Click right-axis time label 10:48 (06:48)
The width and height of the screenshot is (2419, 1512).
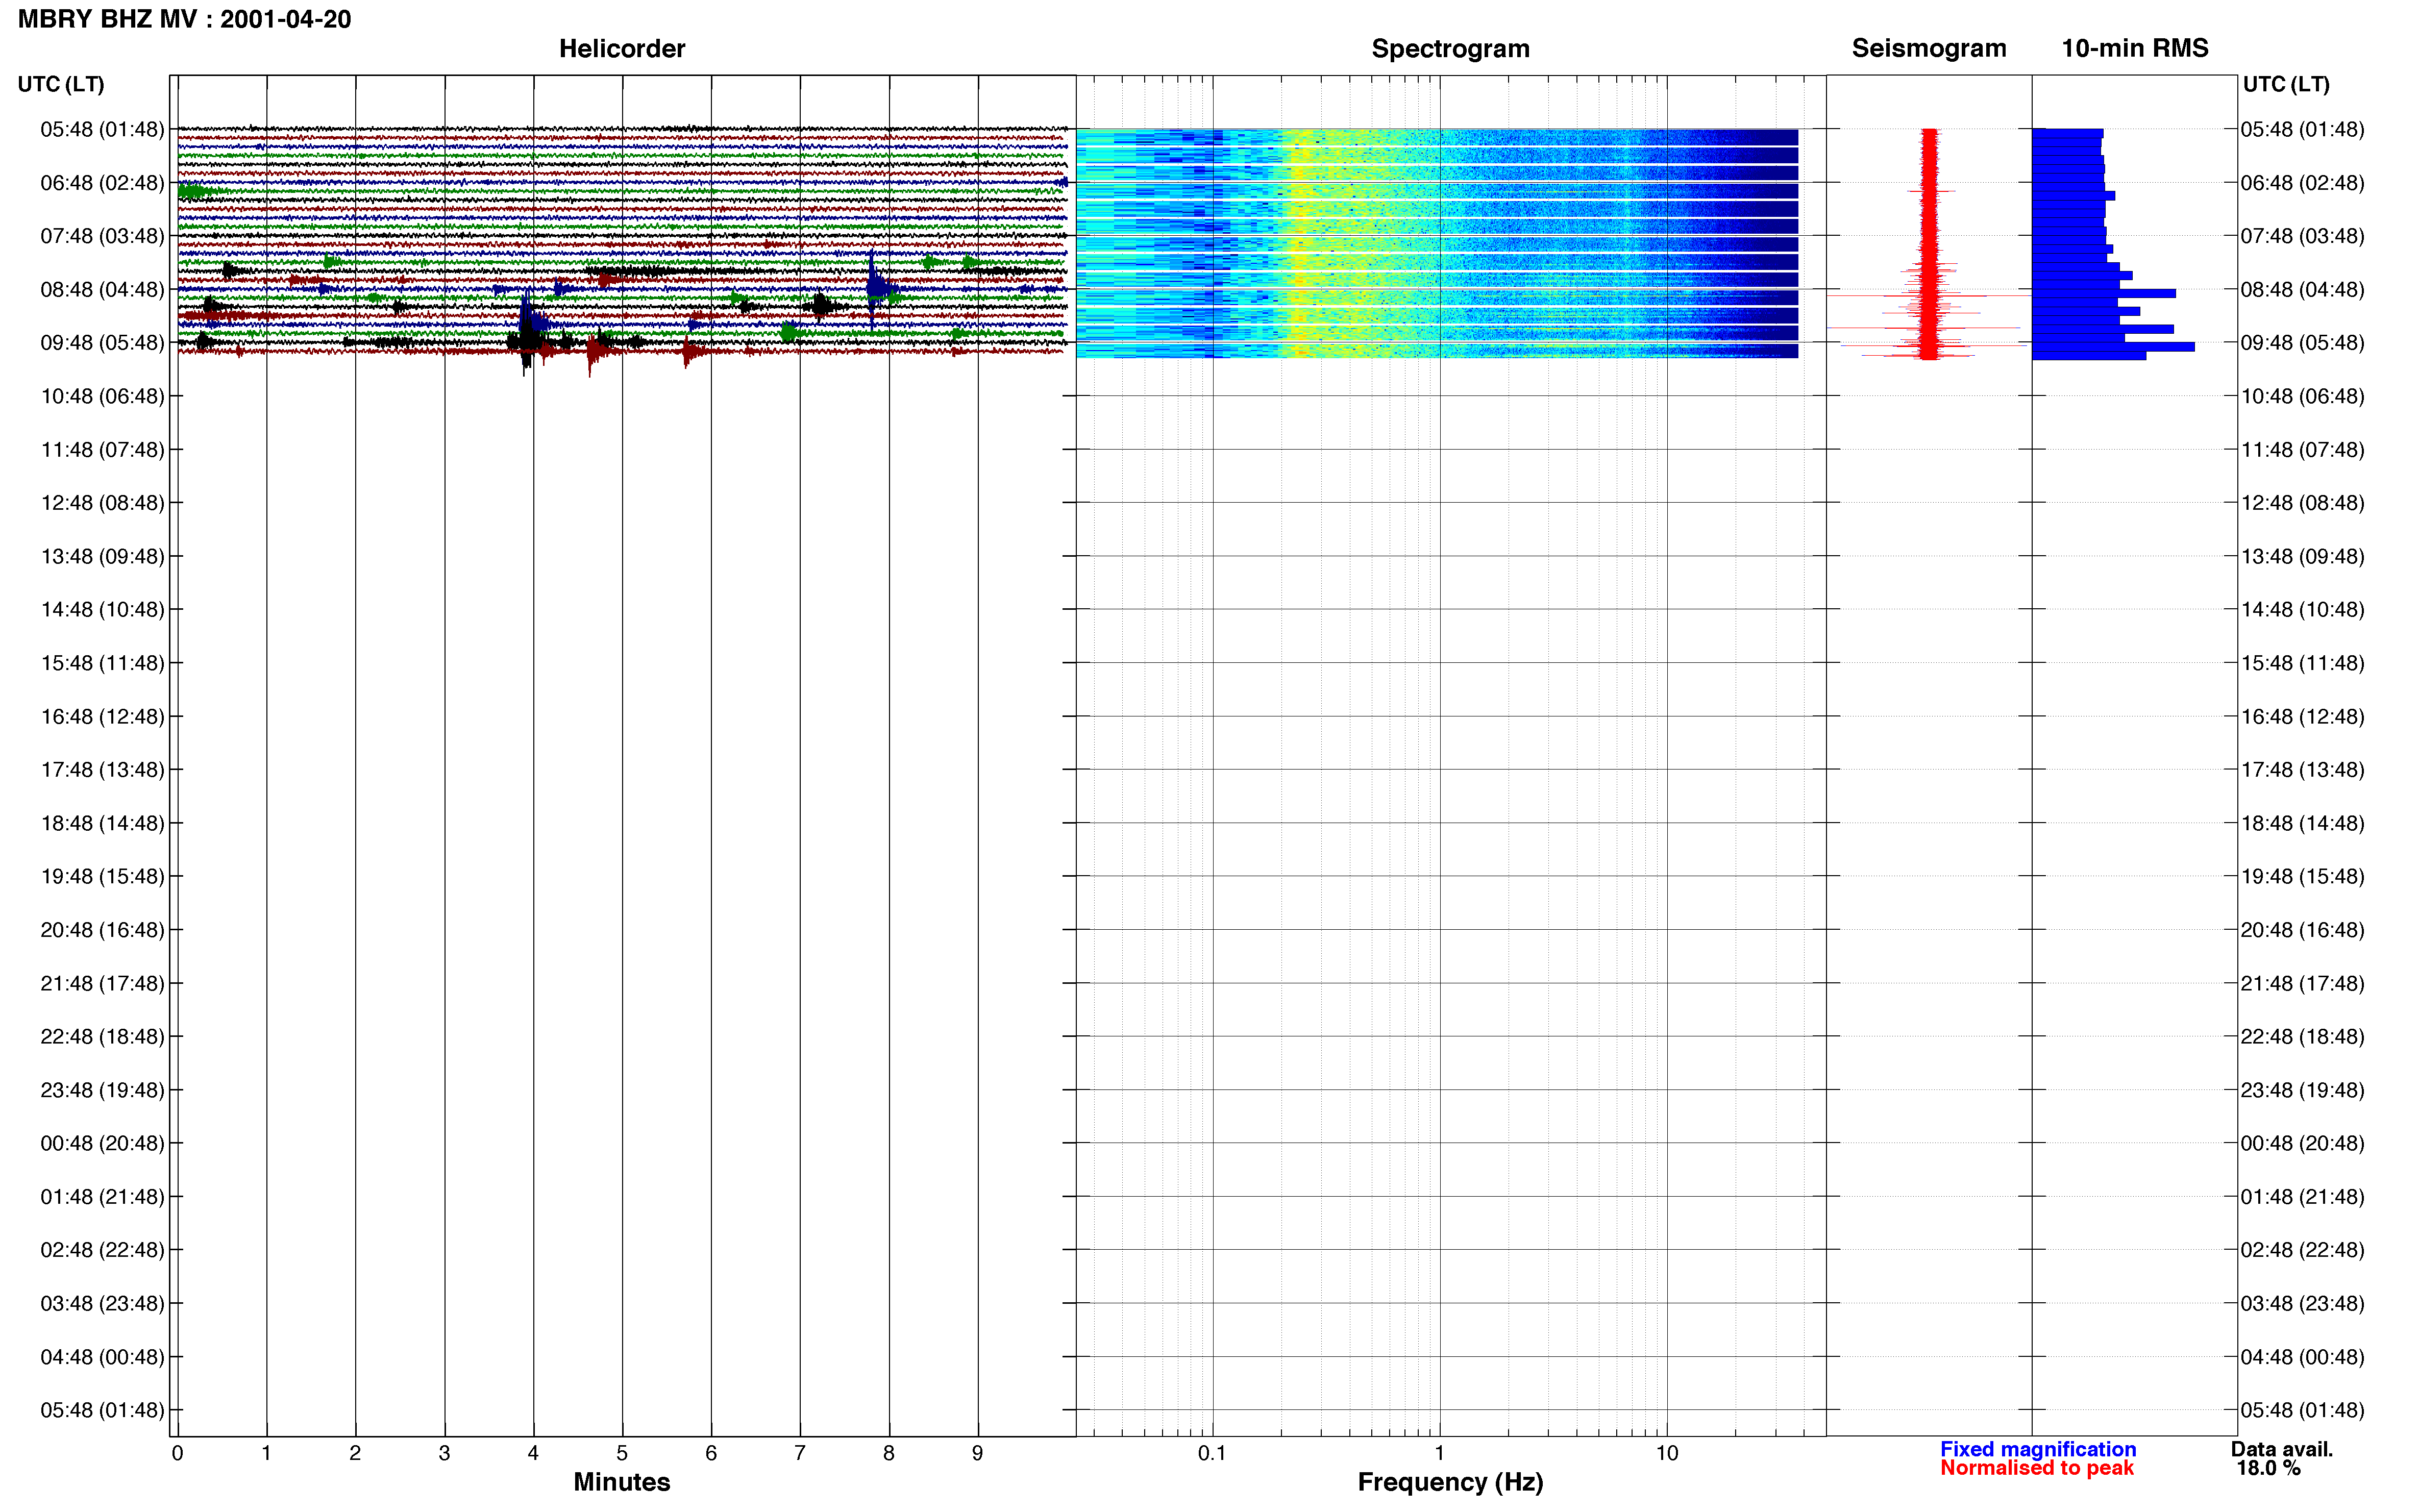[2302, 396]
